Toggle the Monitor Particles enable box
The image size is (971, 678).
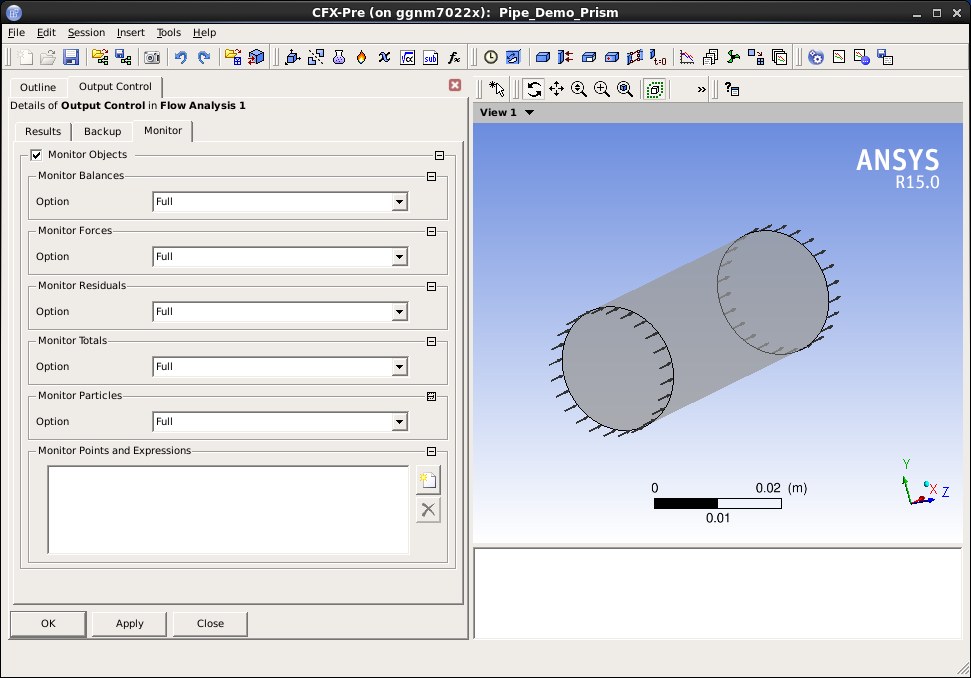[432, 396]
